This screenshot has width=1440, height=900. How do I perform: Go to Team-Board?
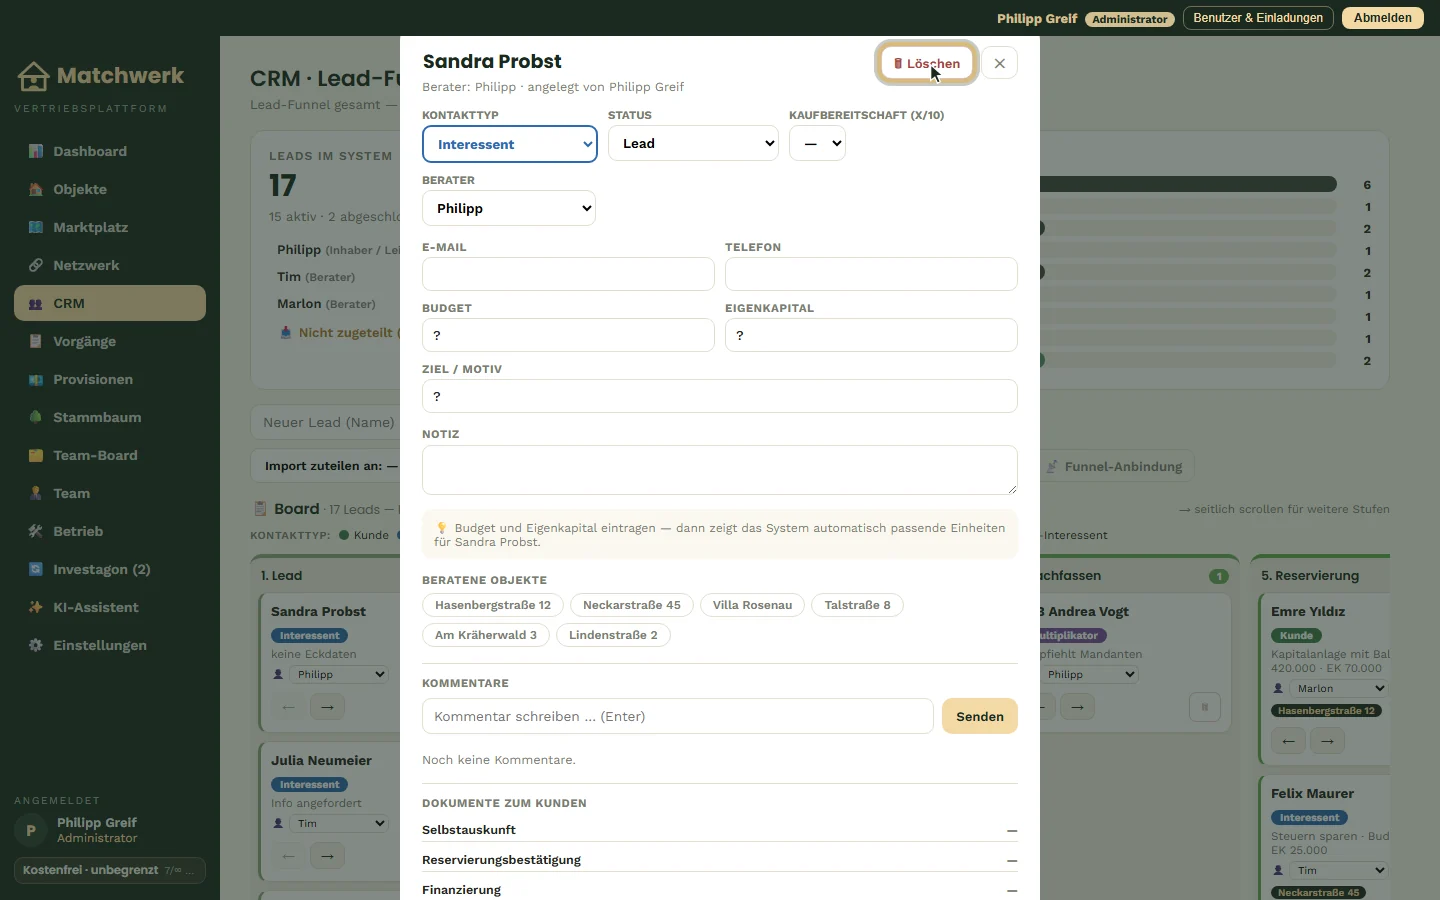tap(110, 455)
